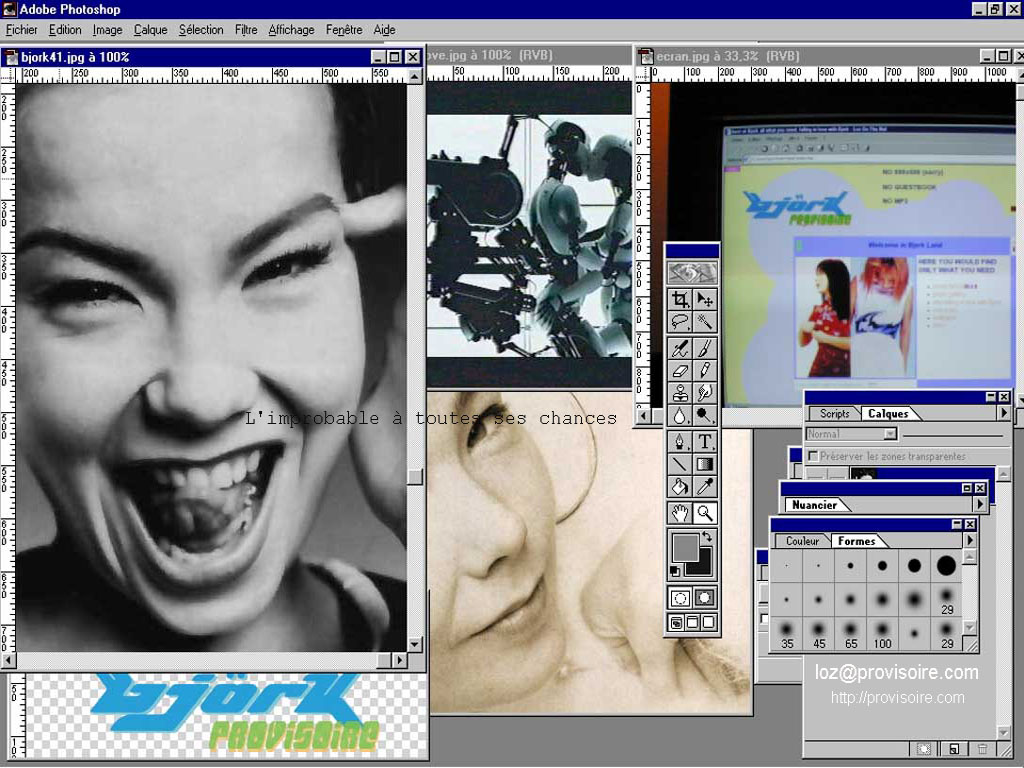Select the Smudge finger tool
This screenshot has width=1024, height=768.
pyautogui.click(x=705, y=392)
